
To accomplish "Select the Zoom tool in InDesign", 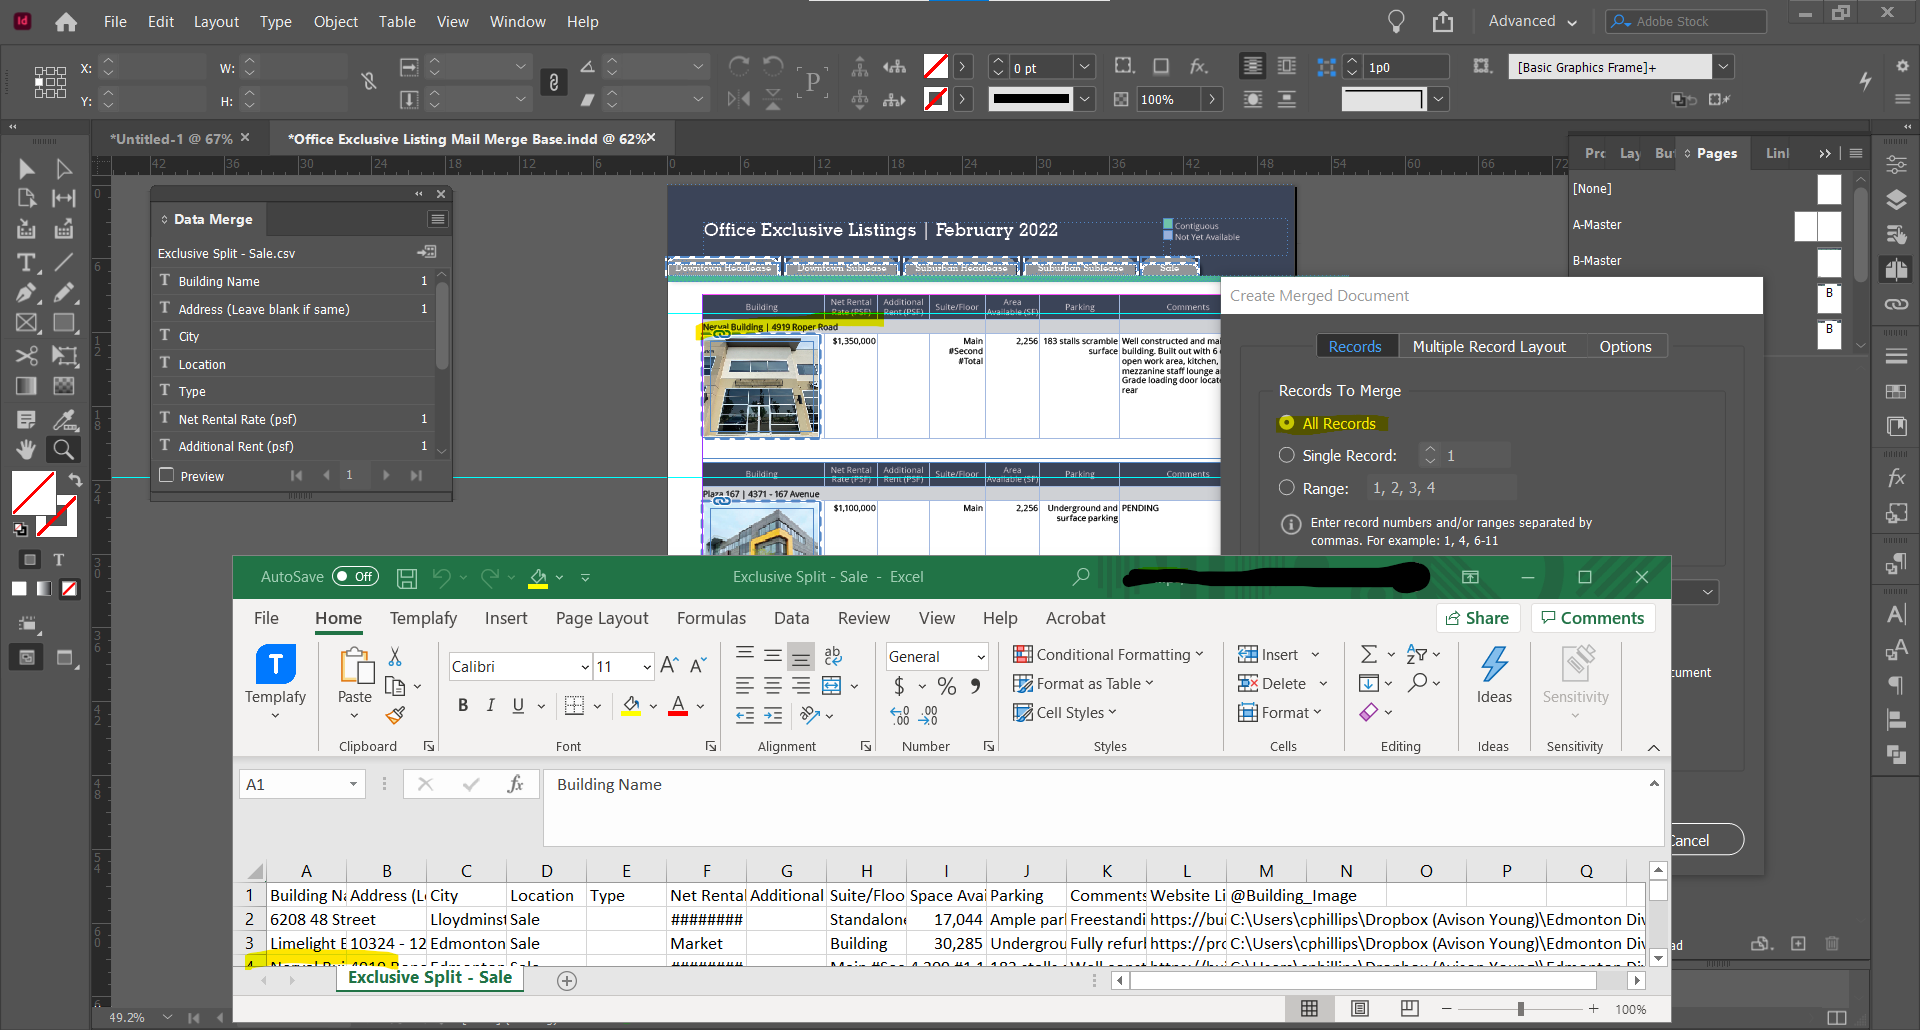I will coord(63,449).
